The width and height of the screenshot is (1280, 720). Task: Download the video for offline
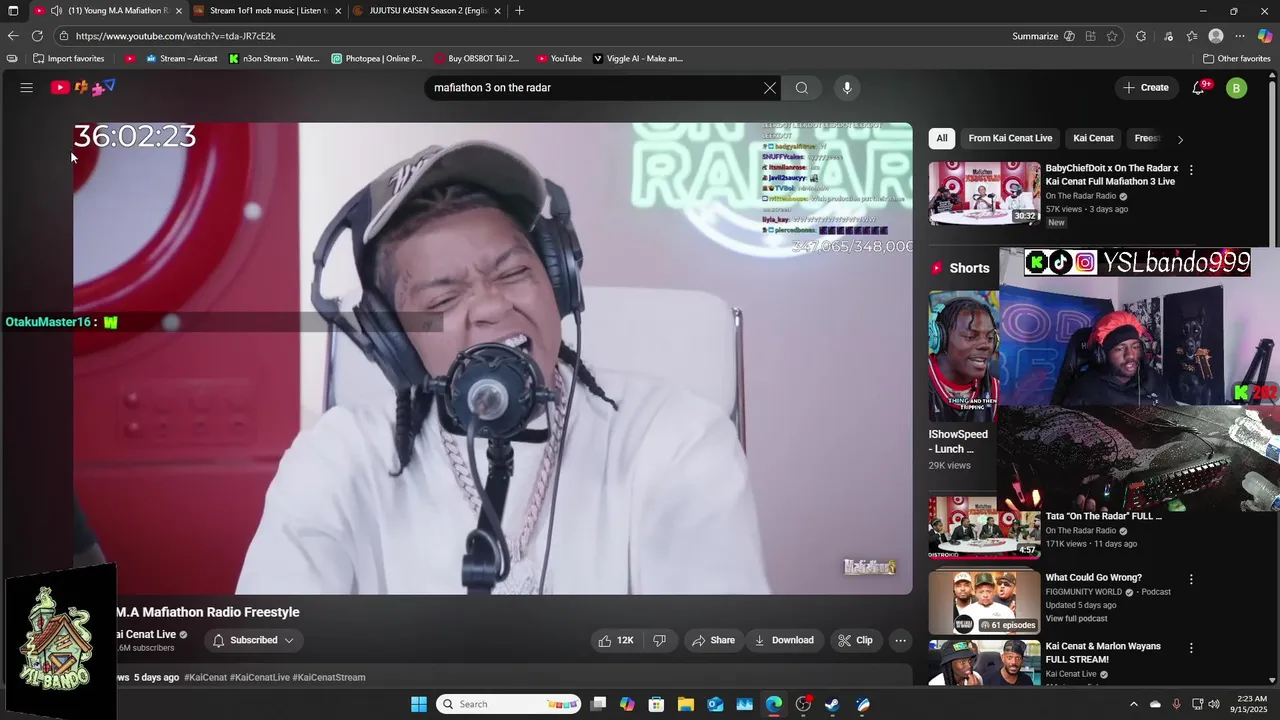[783, 640]
